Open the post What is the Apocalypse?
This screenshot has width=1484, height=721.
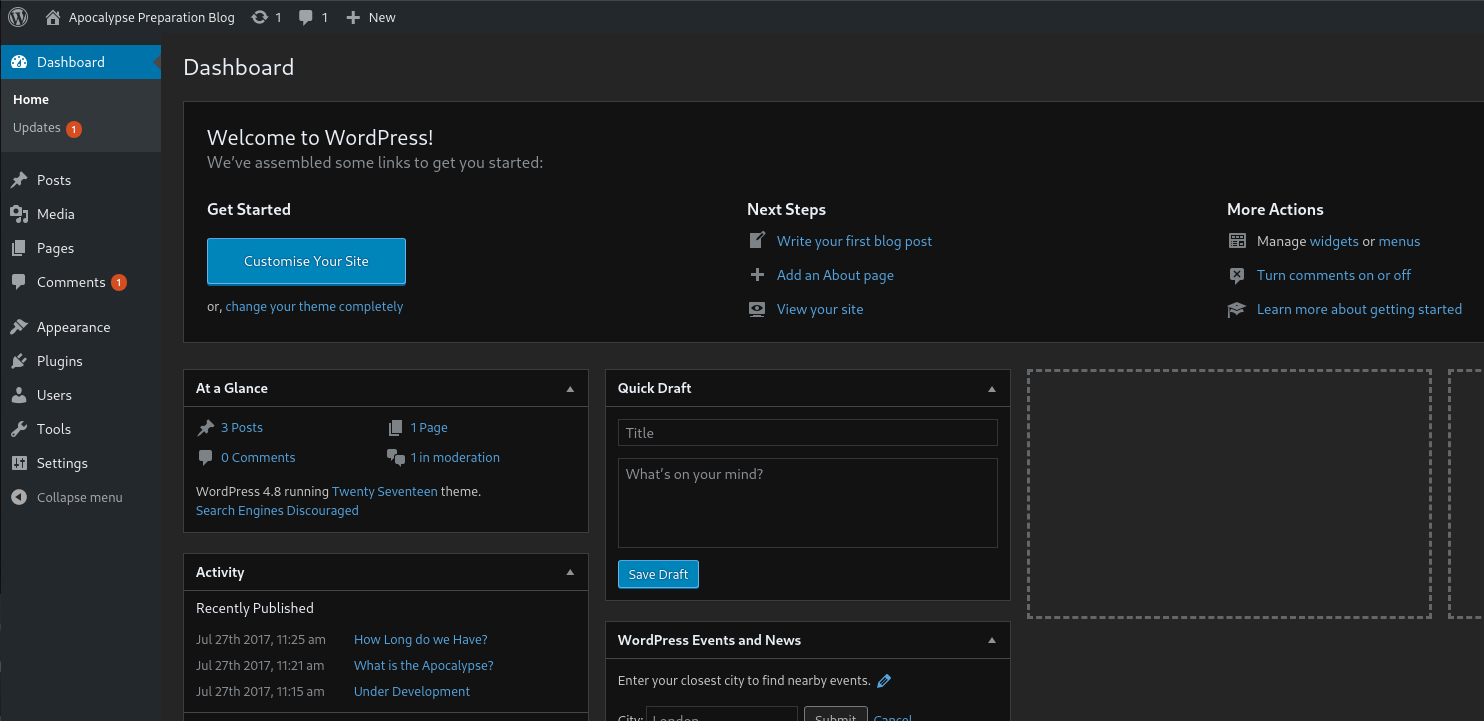[x=424, y=665]
